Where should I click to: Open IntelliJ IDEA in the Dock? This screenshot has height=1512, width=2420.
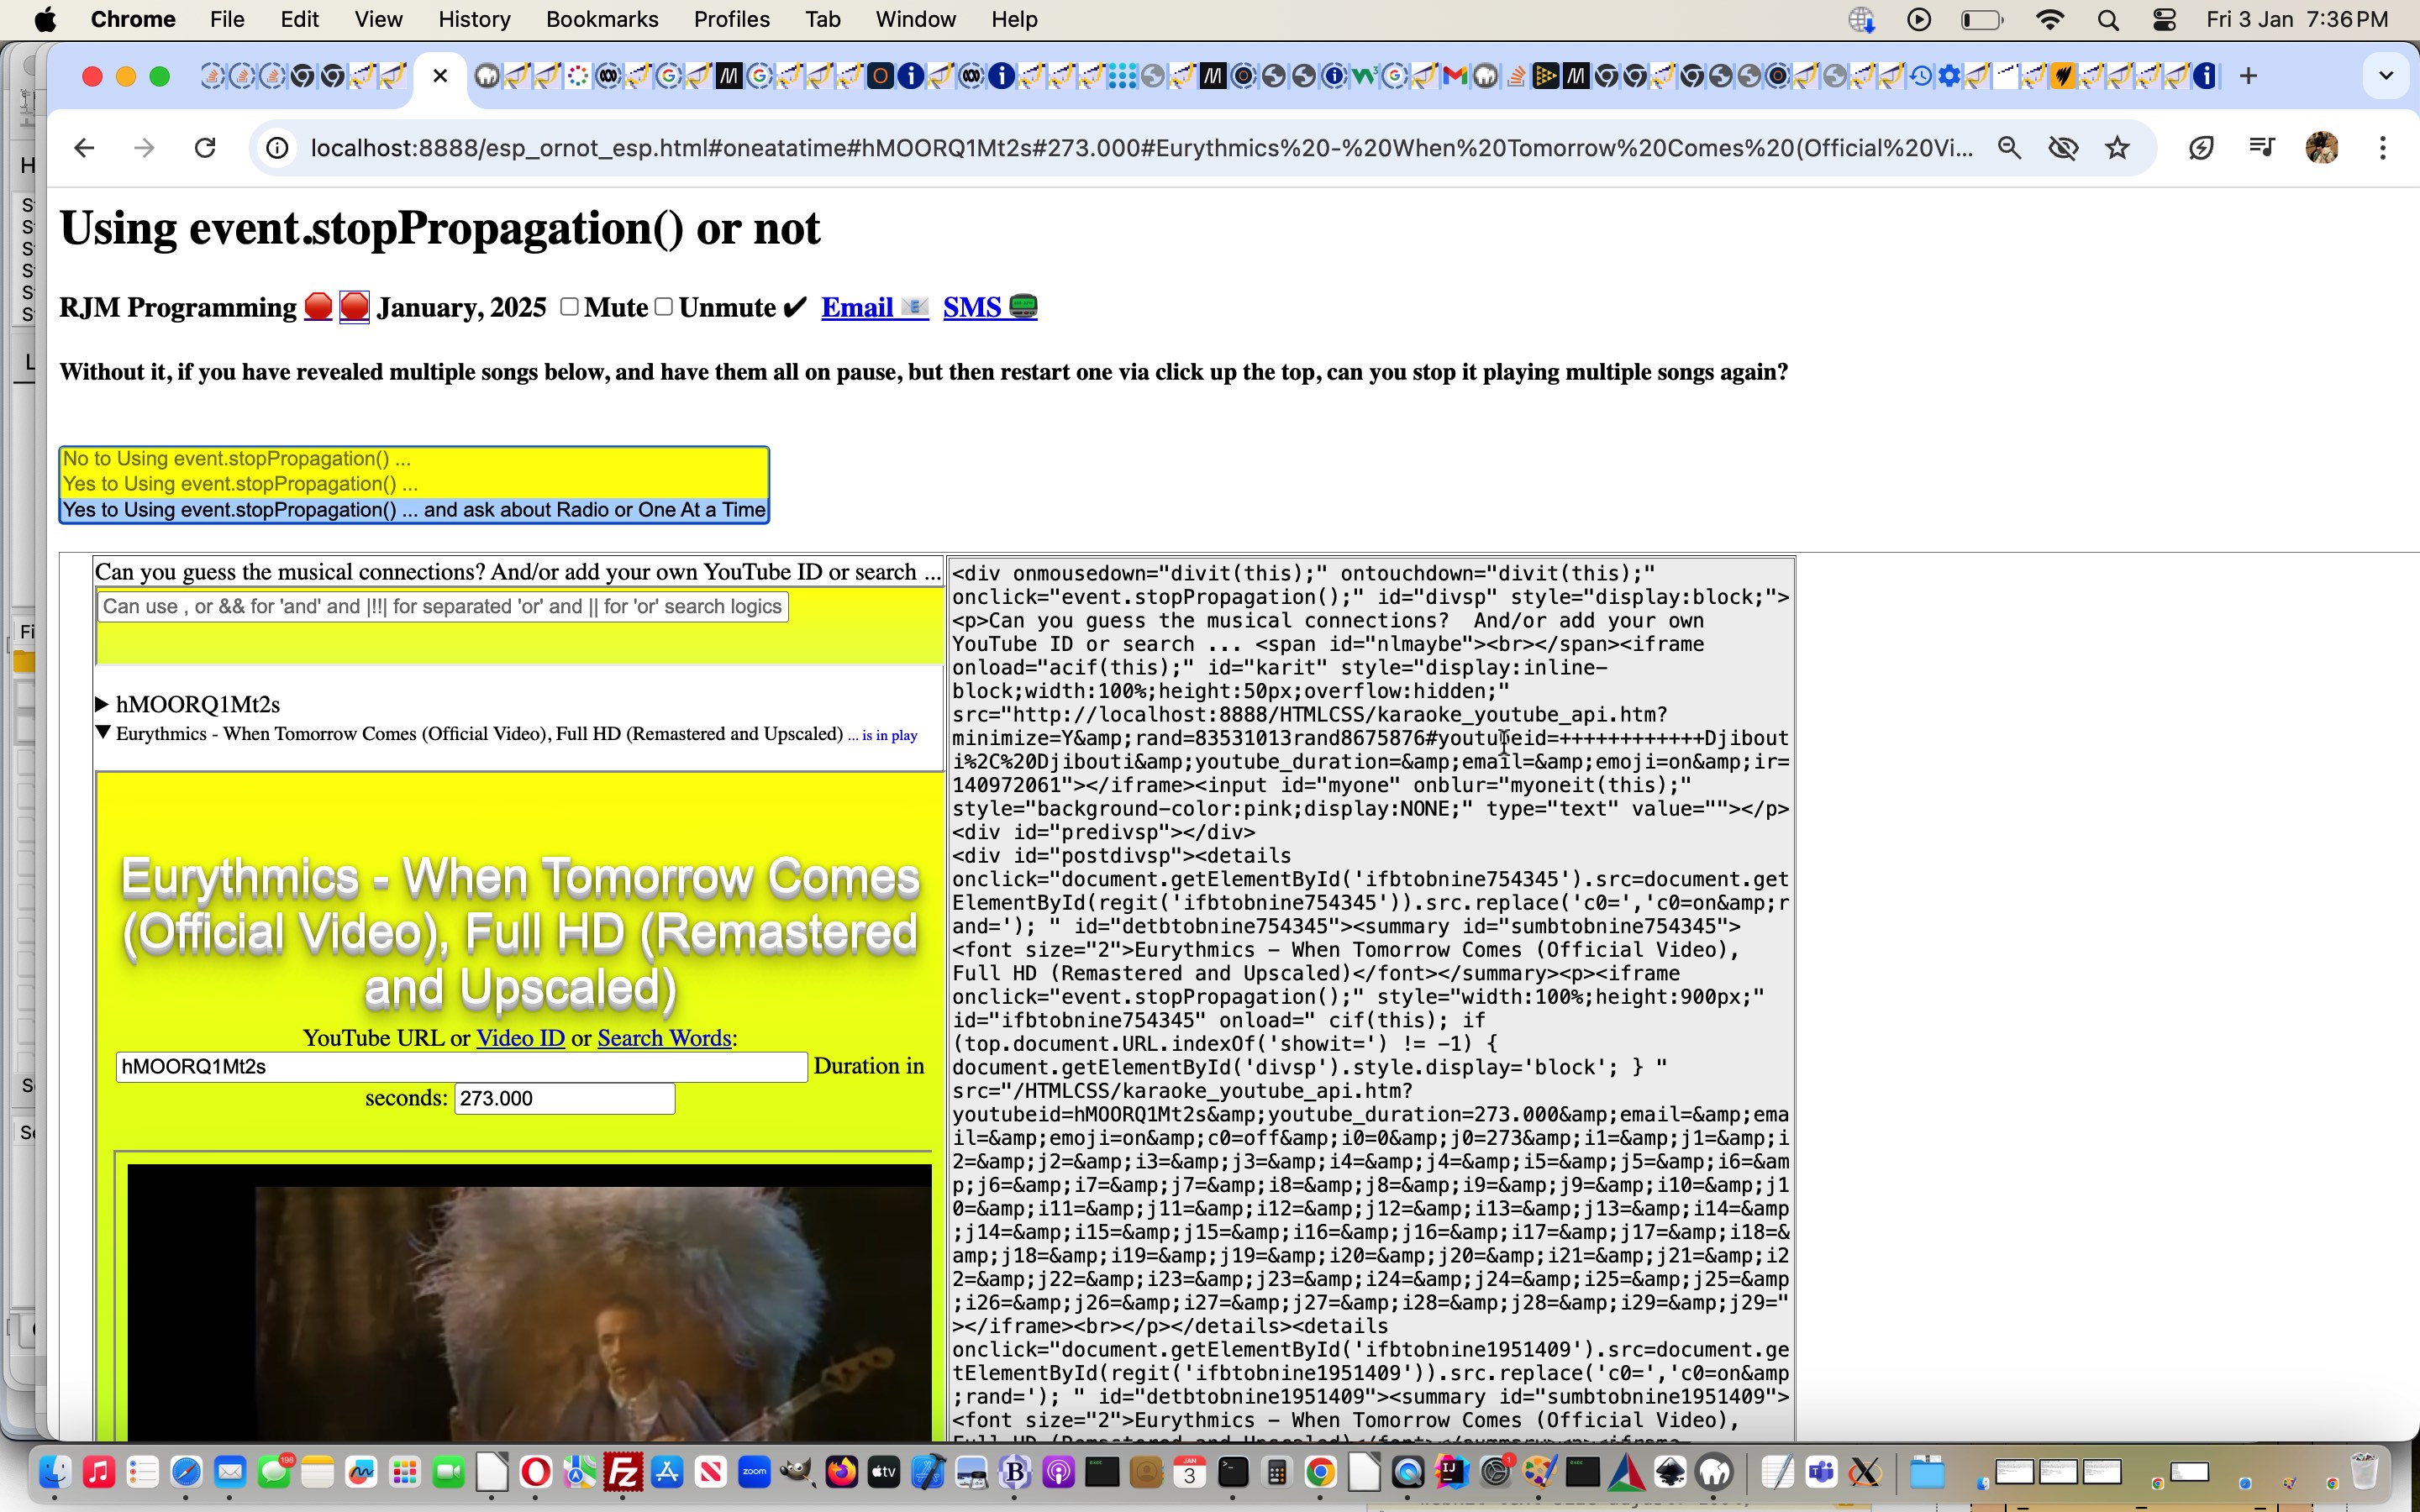point(1451,1472)
